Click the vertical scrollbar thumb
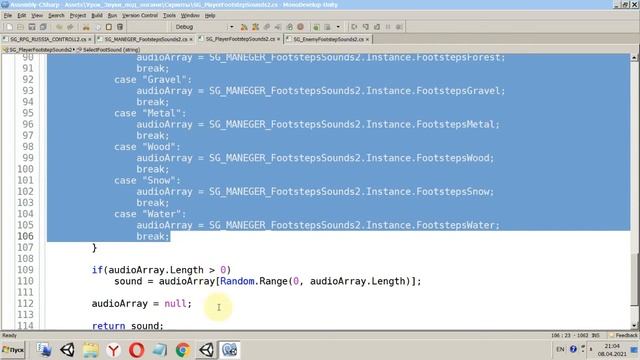The height and width of the screenshot is (360, 640). pyautogui.click(x=634, y=279)
